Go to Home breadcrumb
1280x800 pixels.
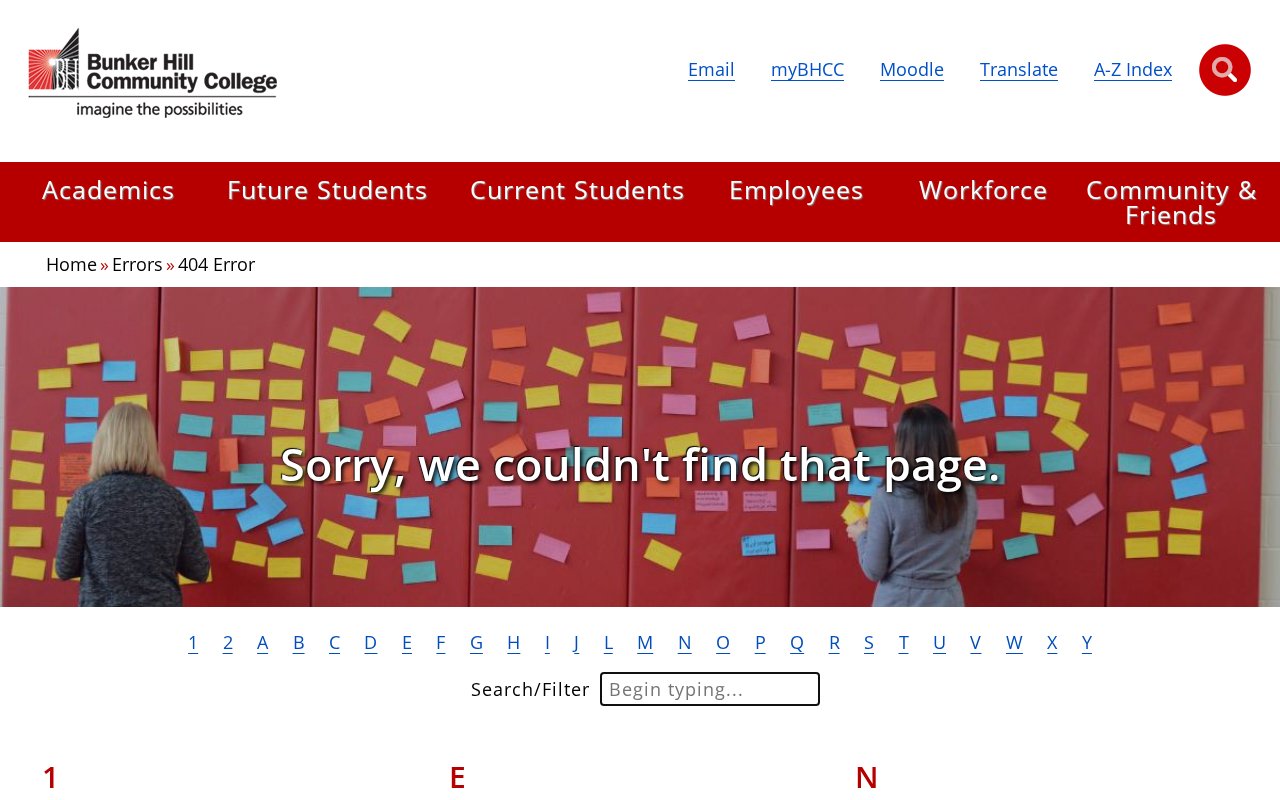point(71,265)
